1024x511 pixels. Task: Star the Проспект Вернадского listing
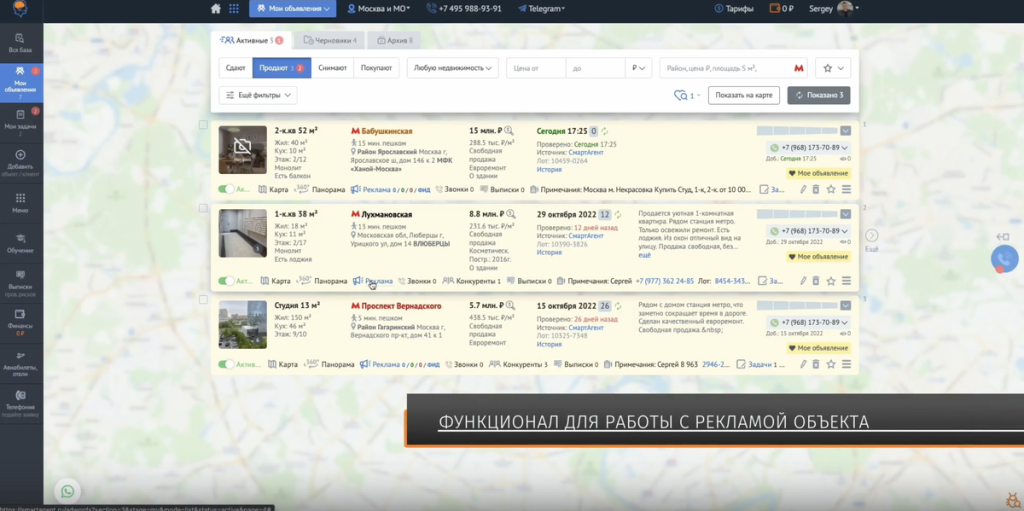click(831, 364)
